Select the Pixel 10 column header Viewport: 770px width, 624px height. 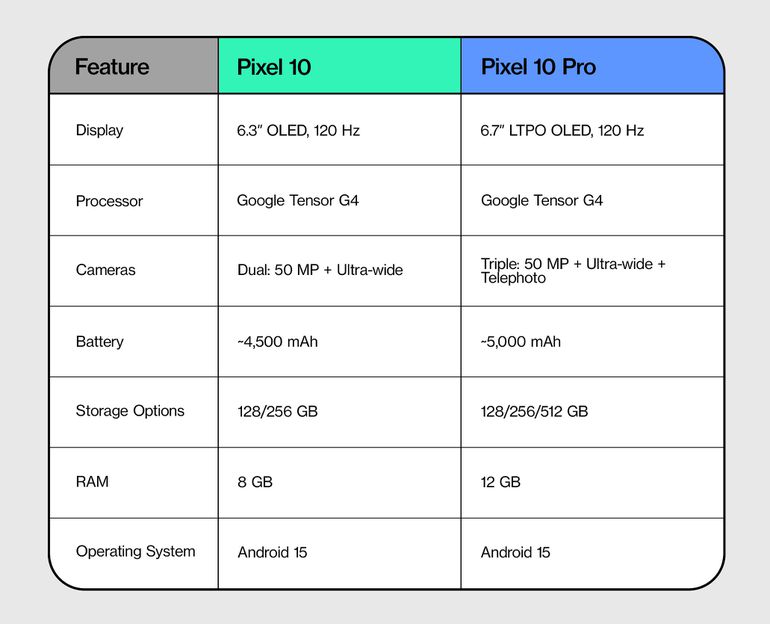click(x=274, y=67)
